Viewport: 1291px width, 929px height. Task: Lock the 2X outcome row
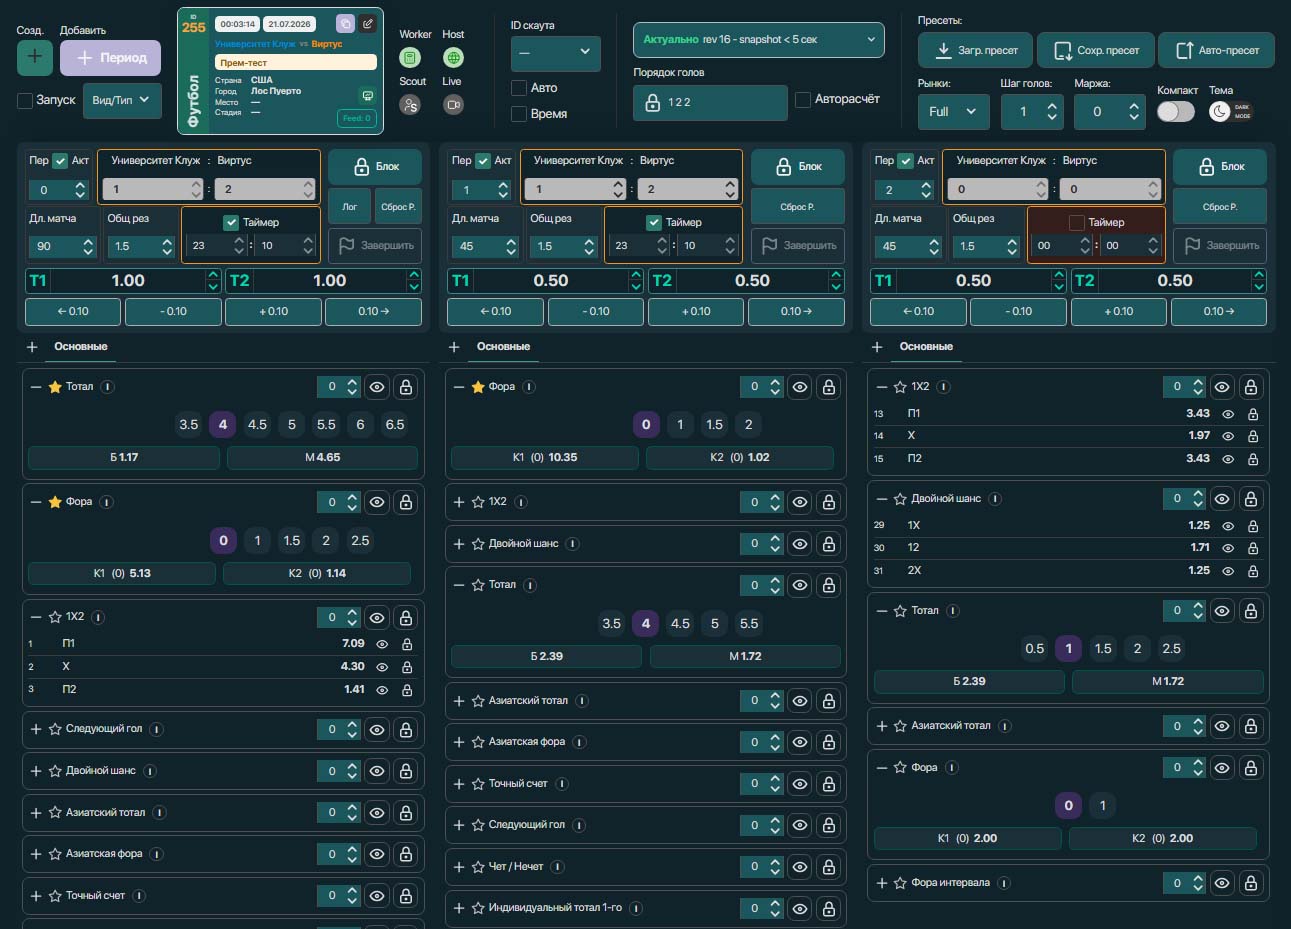1253,571
